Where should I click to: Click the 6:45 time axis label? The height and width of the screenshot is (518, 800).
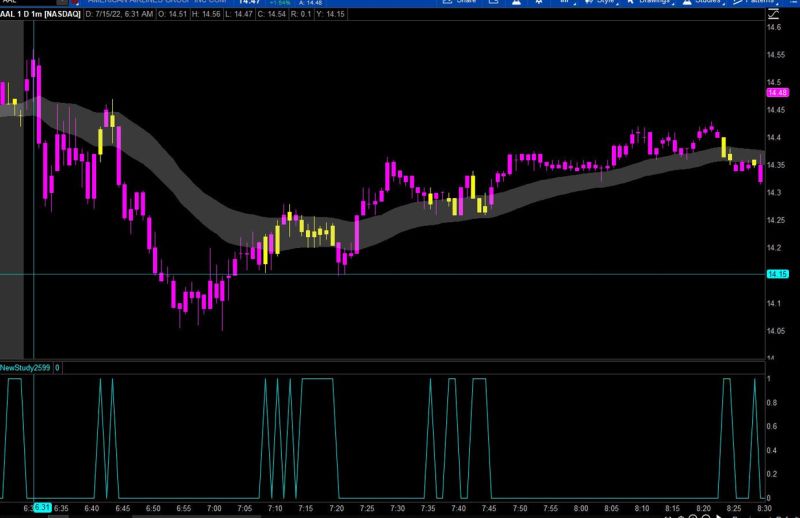click(122, 508)
